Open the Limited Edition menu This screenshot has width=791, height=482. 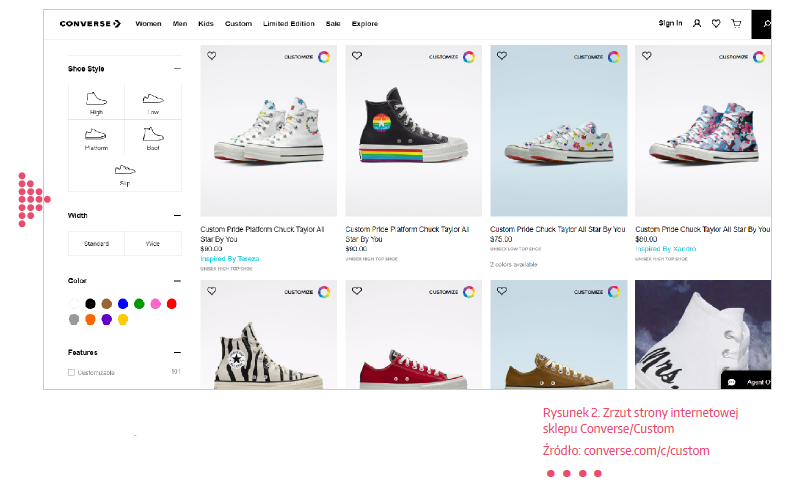point(289,24)
